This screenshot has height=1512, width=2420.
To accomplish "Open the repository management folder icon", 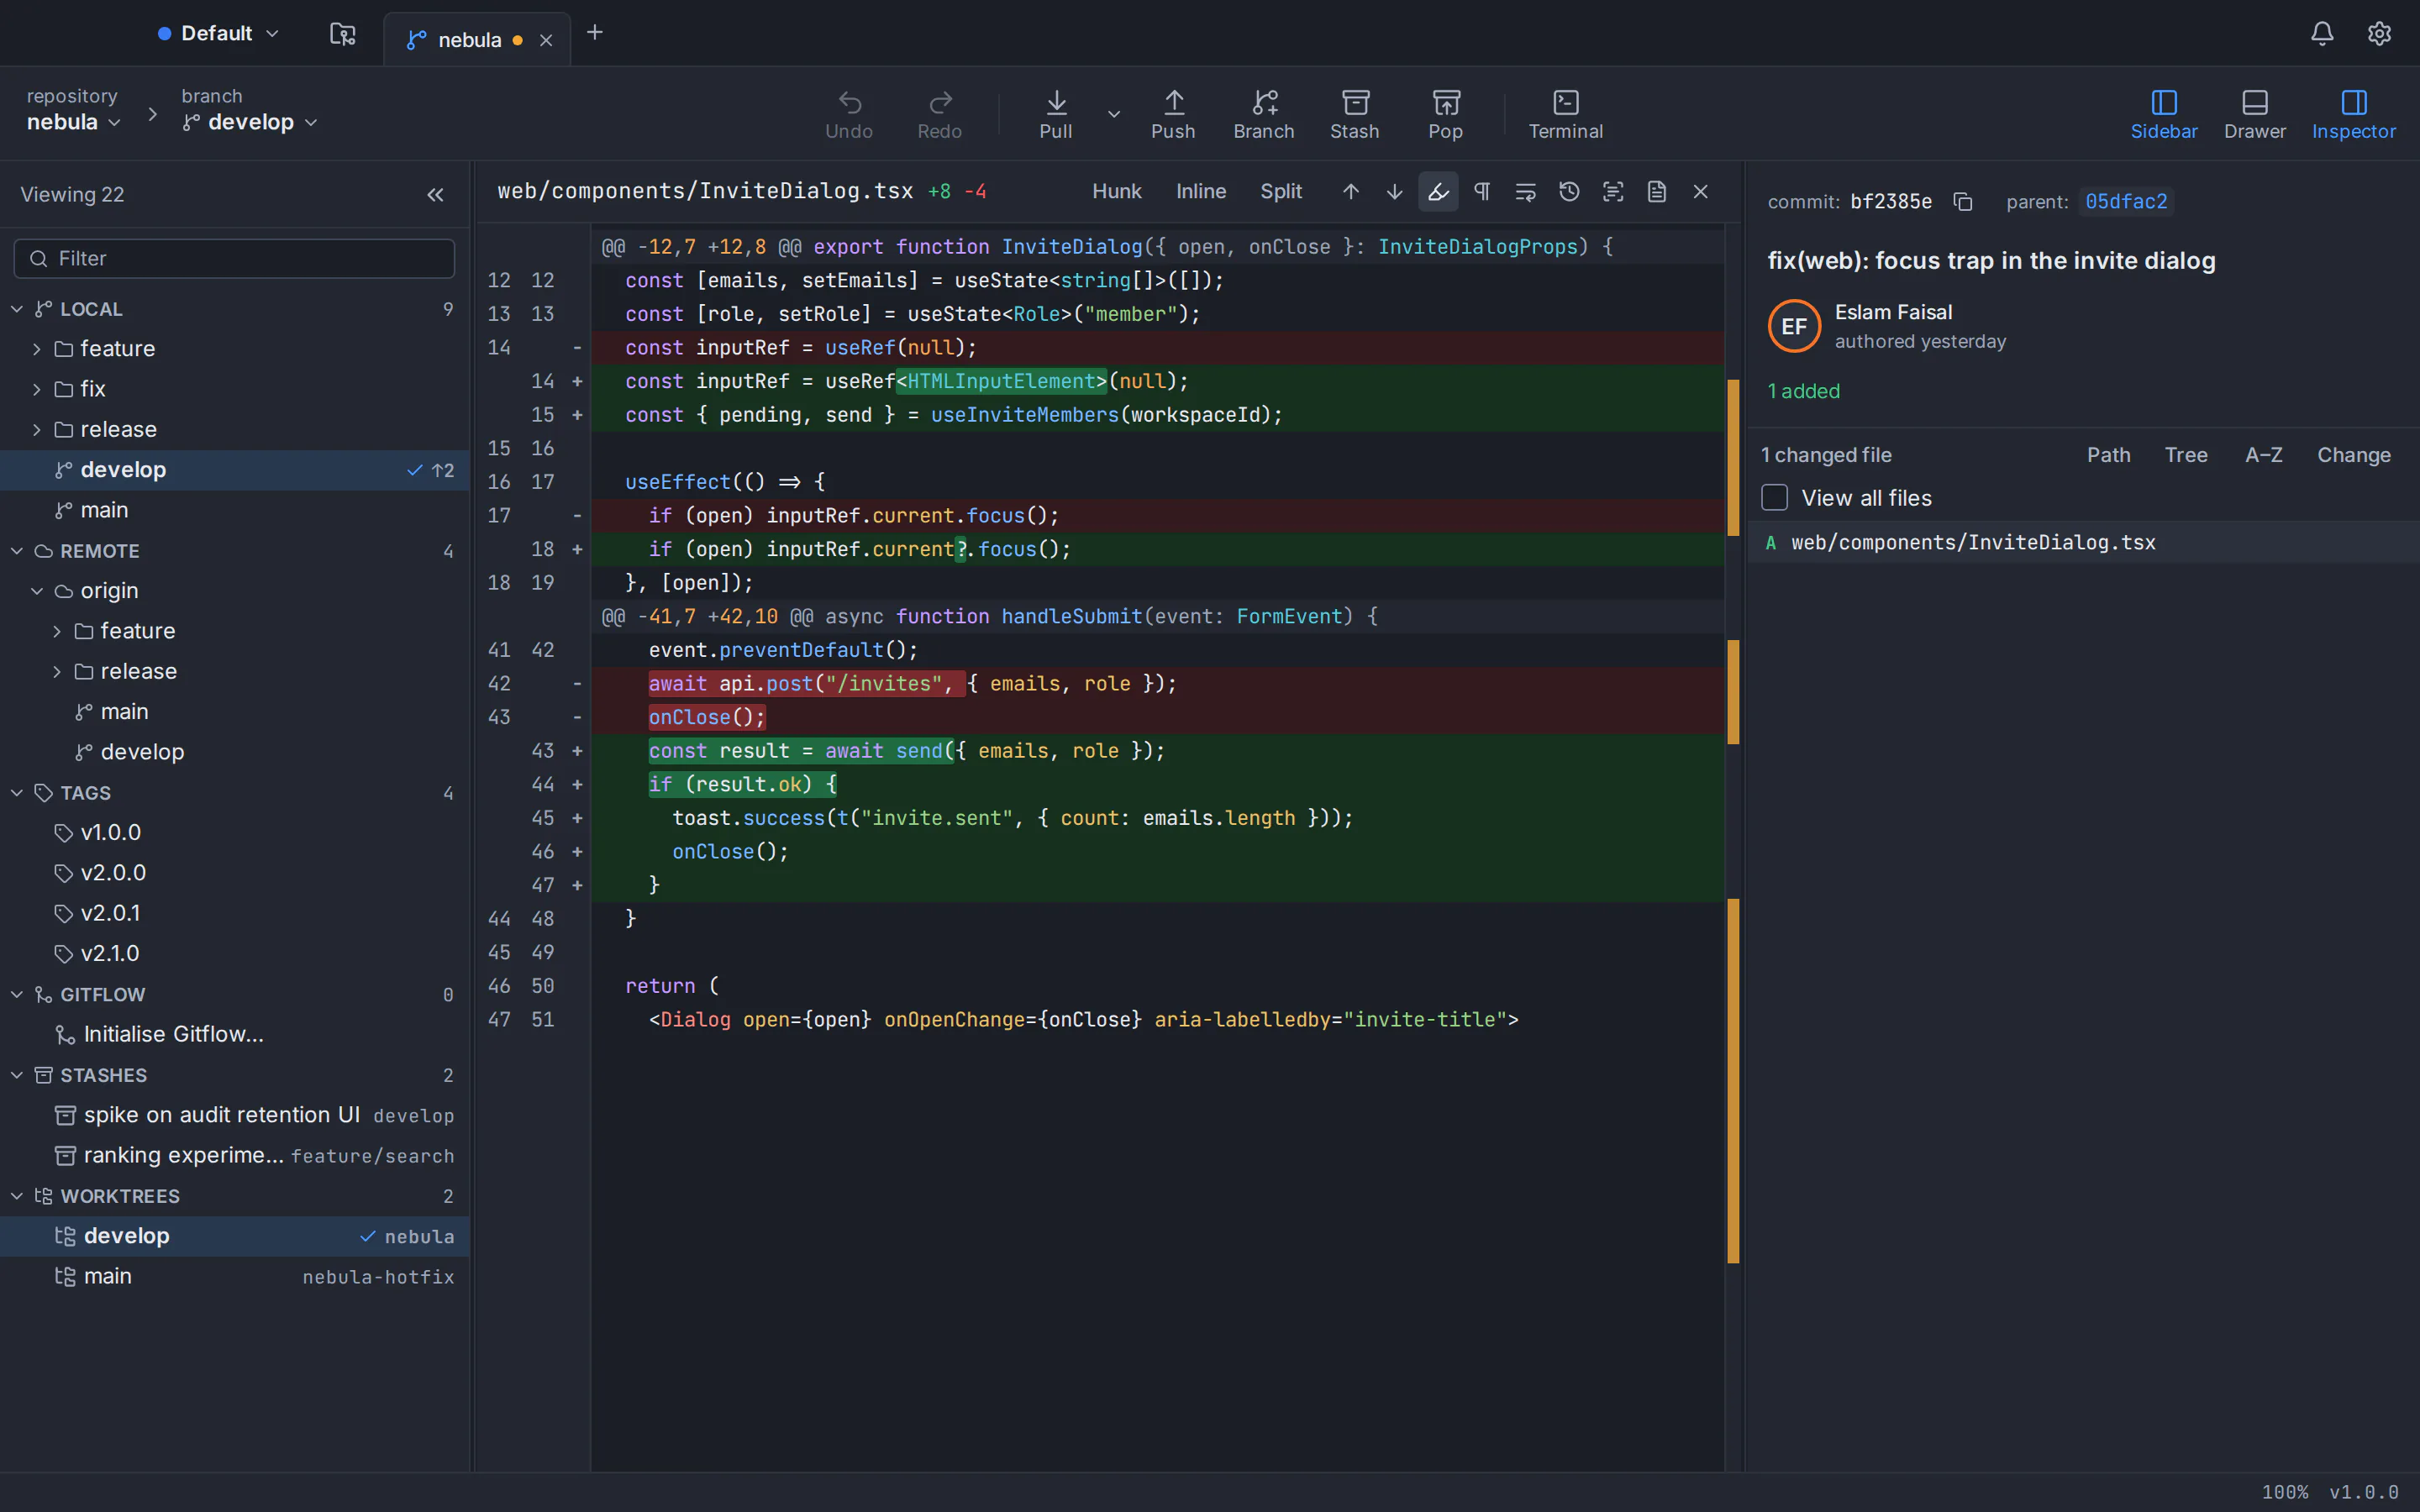I will point(342,34).
